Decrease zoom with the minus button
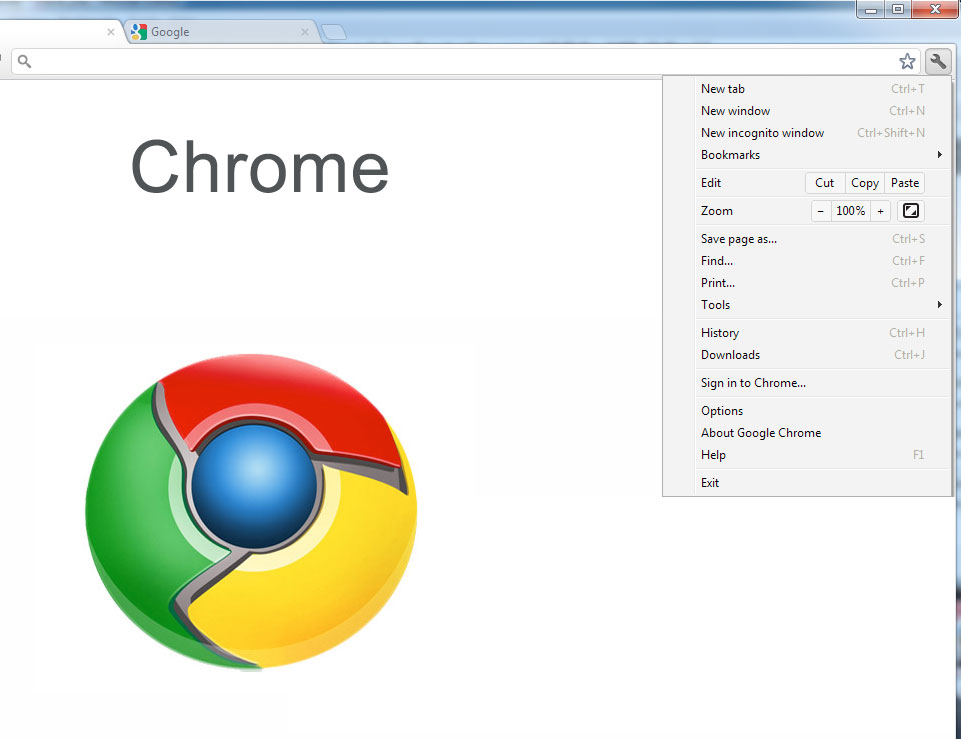The image size is (961, 739). [x=821, y=211]
